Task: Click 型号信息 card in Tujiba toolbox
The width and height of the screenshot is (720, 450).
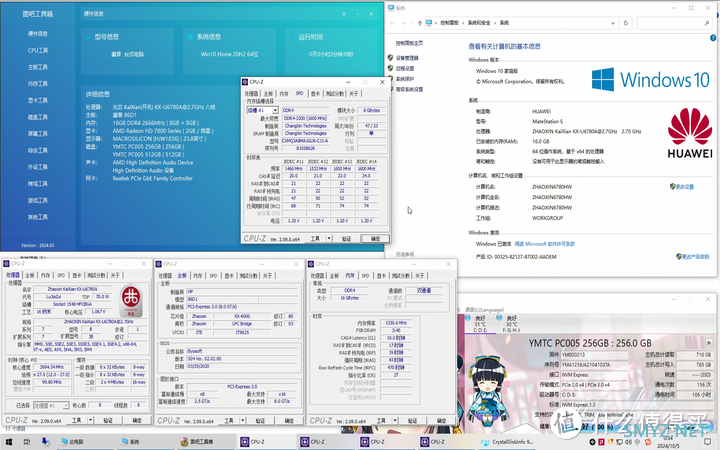Action: pos(127,51)
